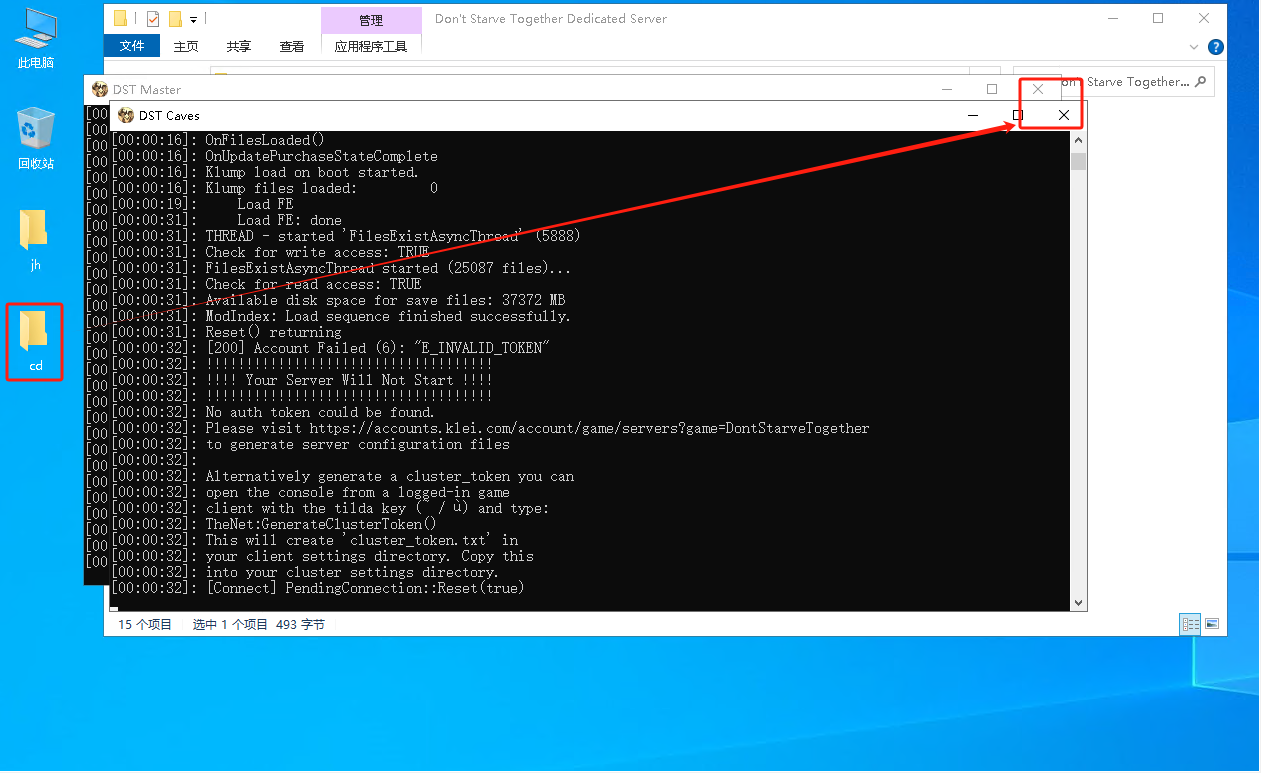
Task: Click the "ModIndex: Load sequence finished successfully" line
Action: [341, 316]
